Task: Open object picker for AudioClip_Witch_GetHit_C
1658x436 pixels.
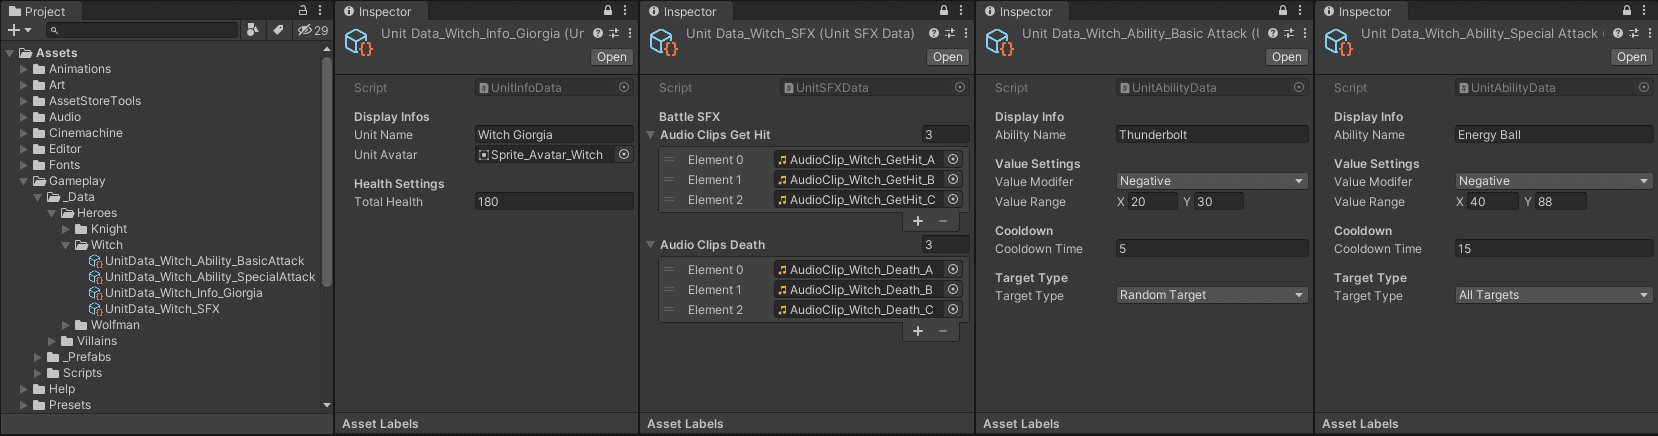Action: 953,199
